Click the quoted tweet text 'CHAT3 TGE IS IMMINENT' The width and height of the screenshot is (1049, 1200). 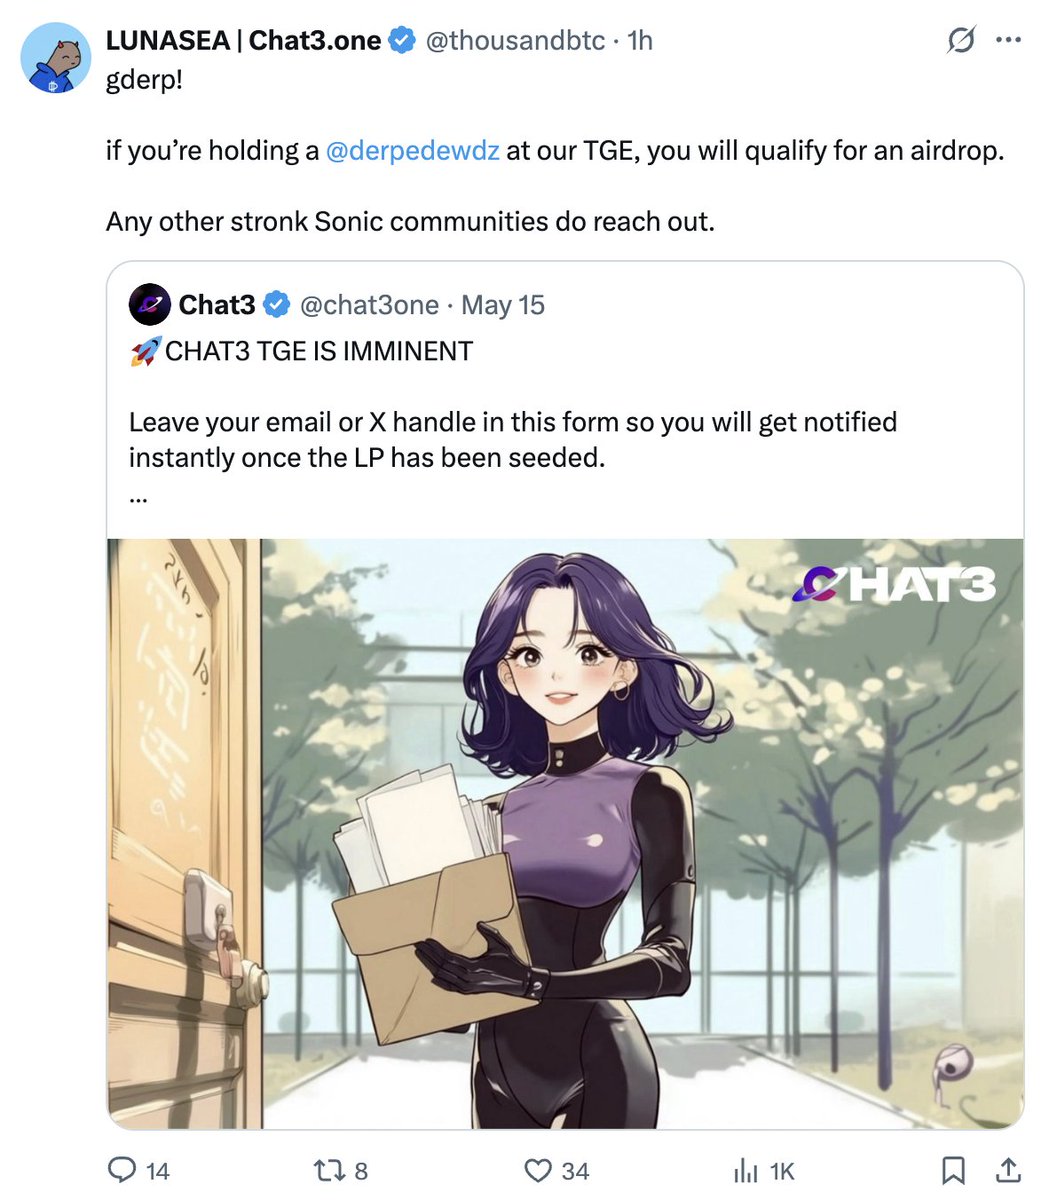point(319,352)
